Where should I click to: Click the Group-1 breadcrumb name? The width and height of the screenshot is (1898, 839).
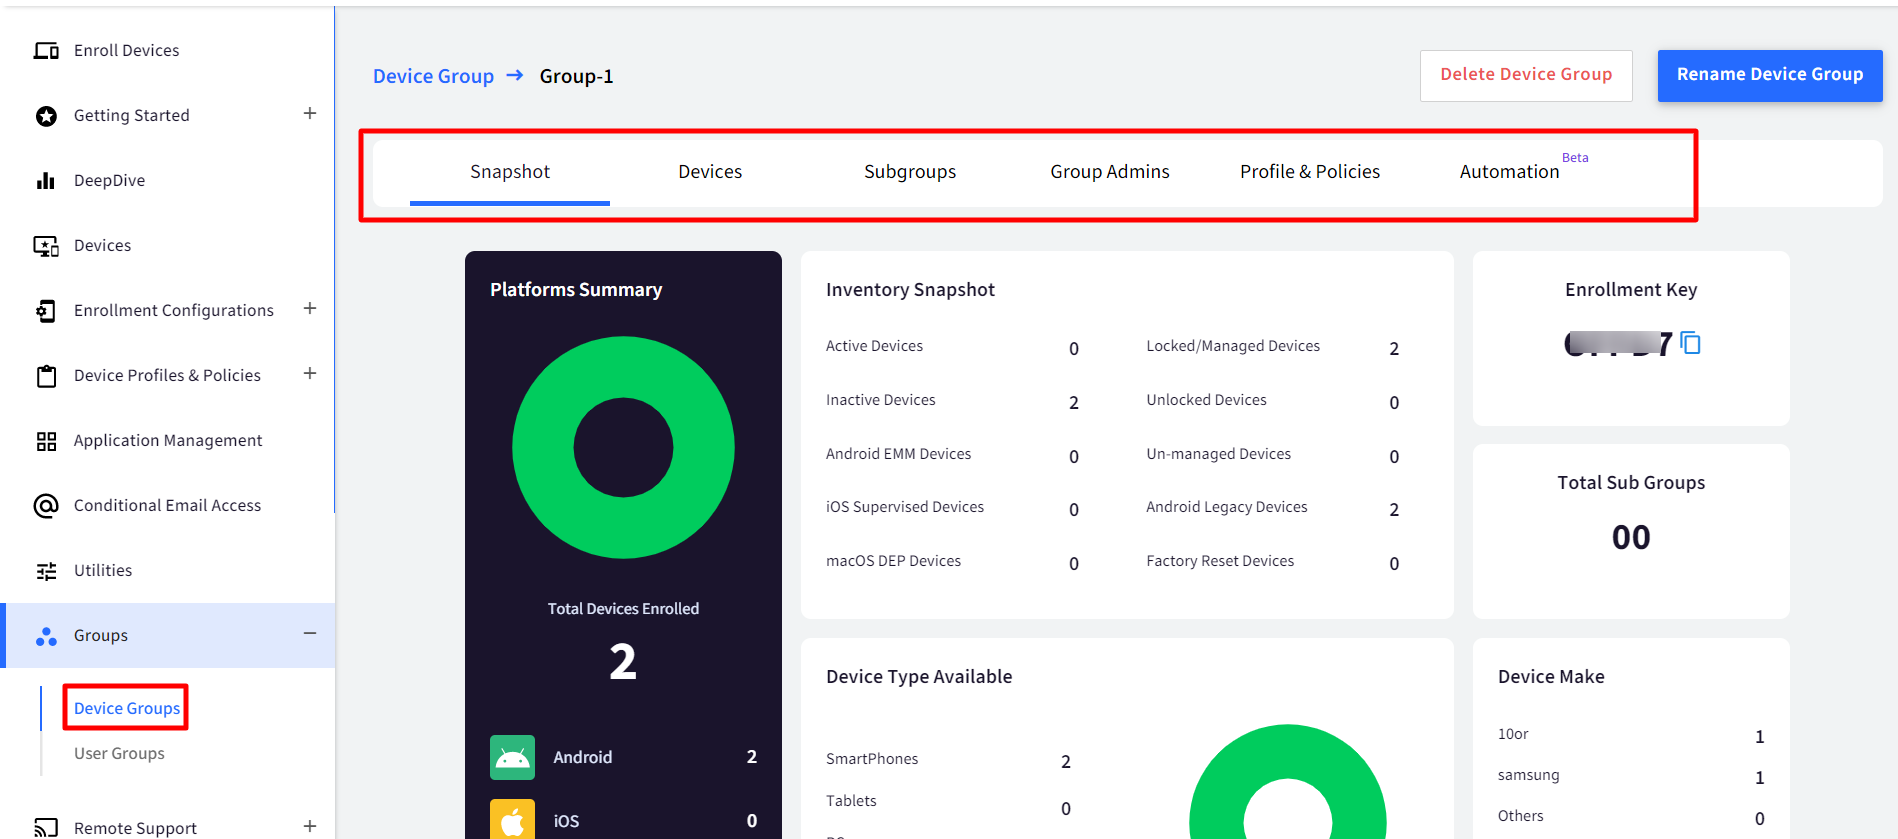point(576,77)
